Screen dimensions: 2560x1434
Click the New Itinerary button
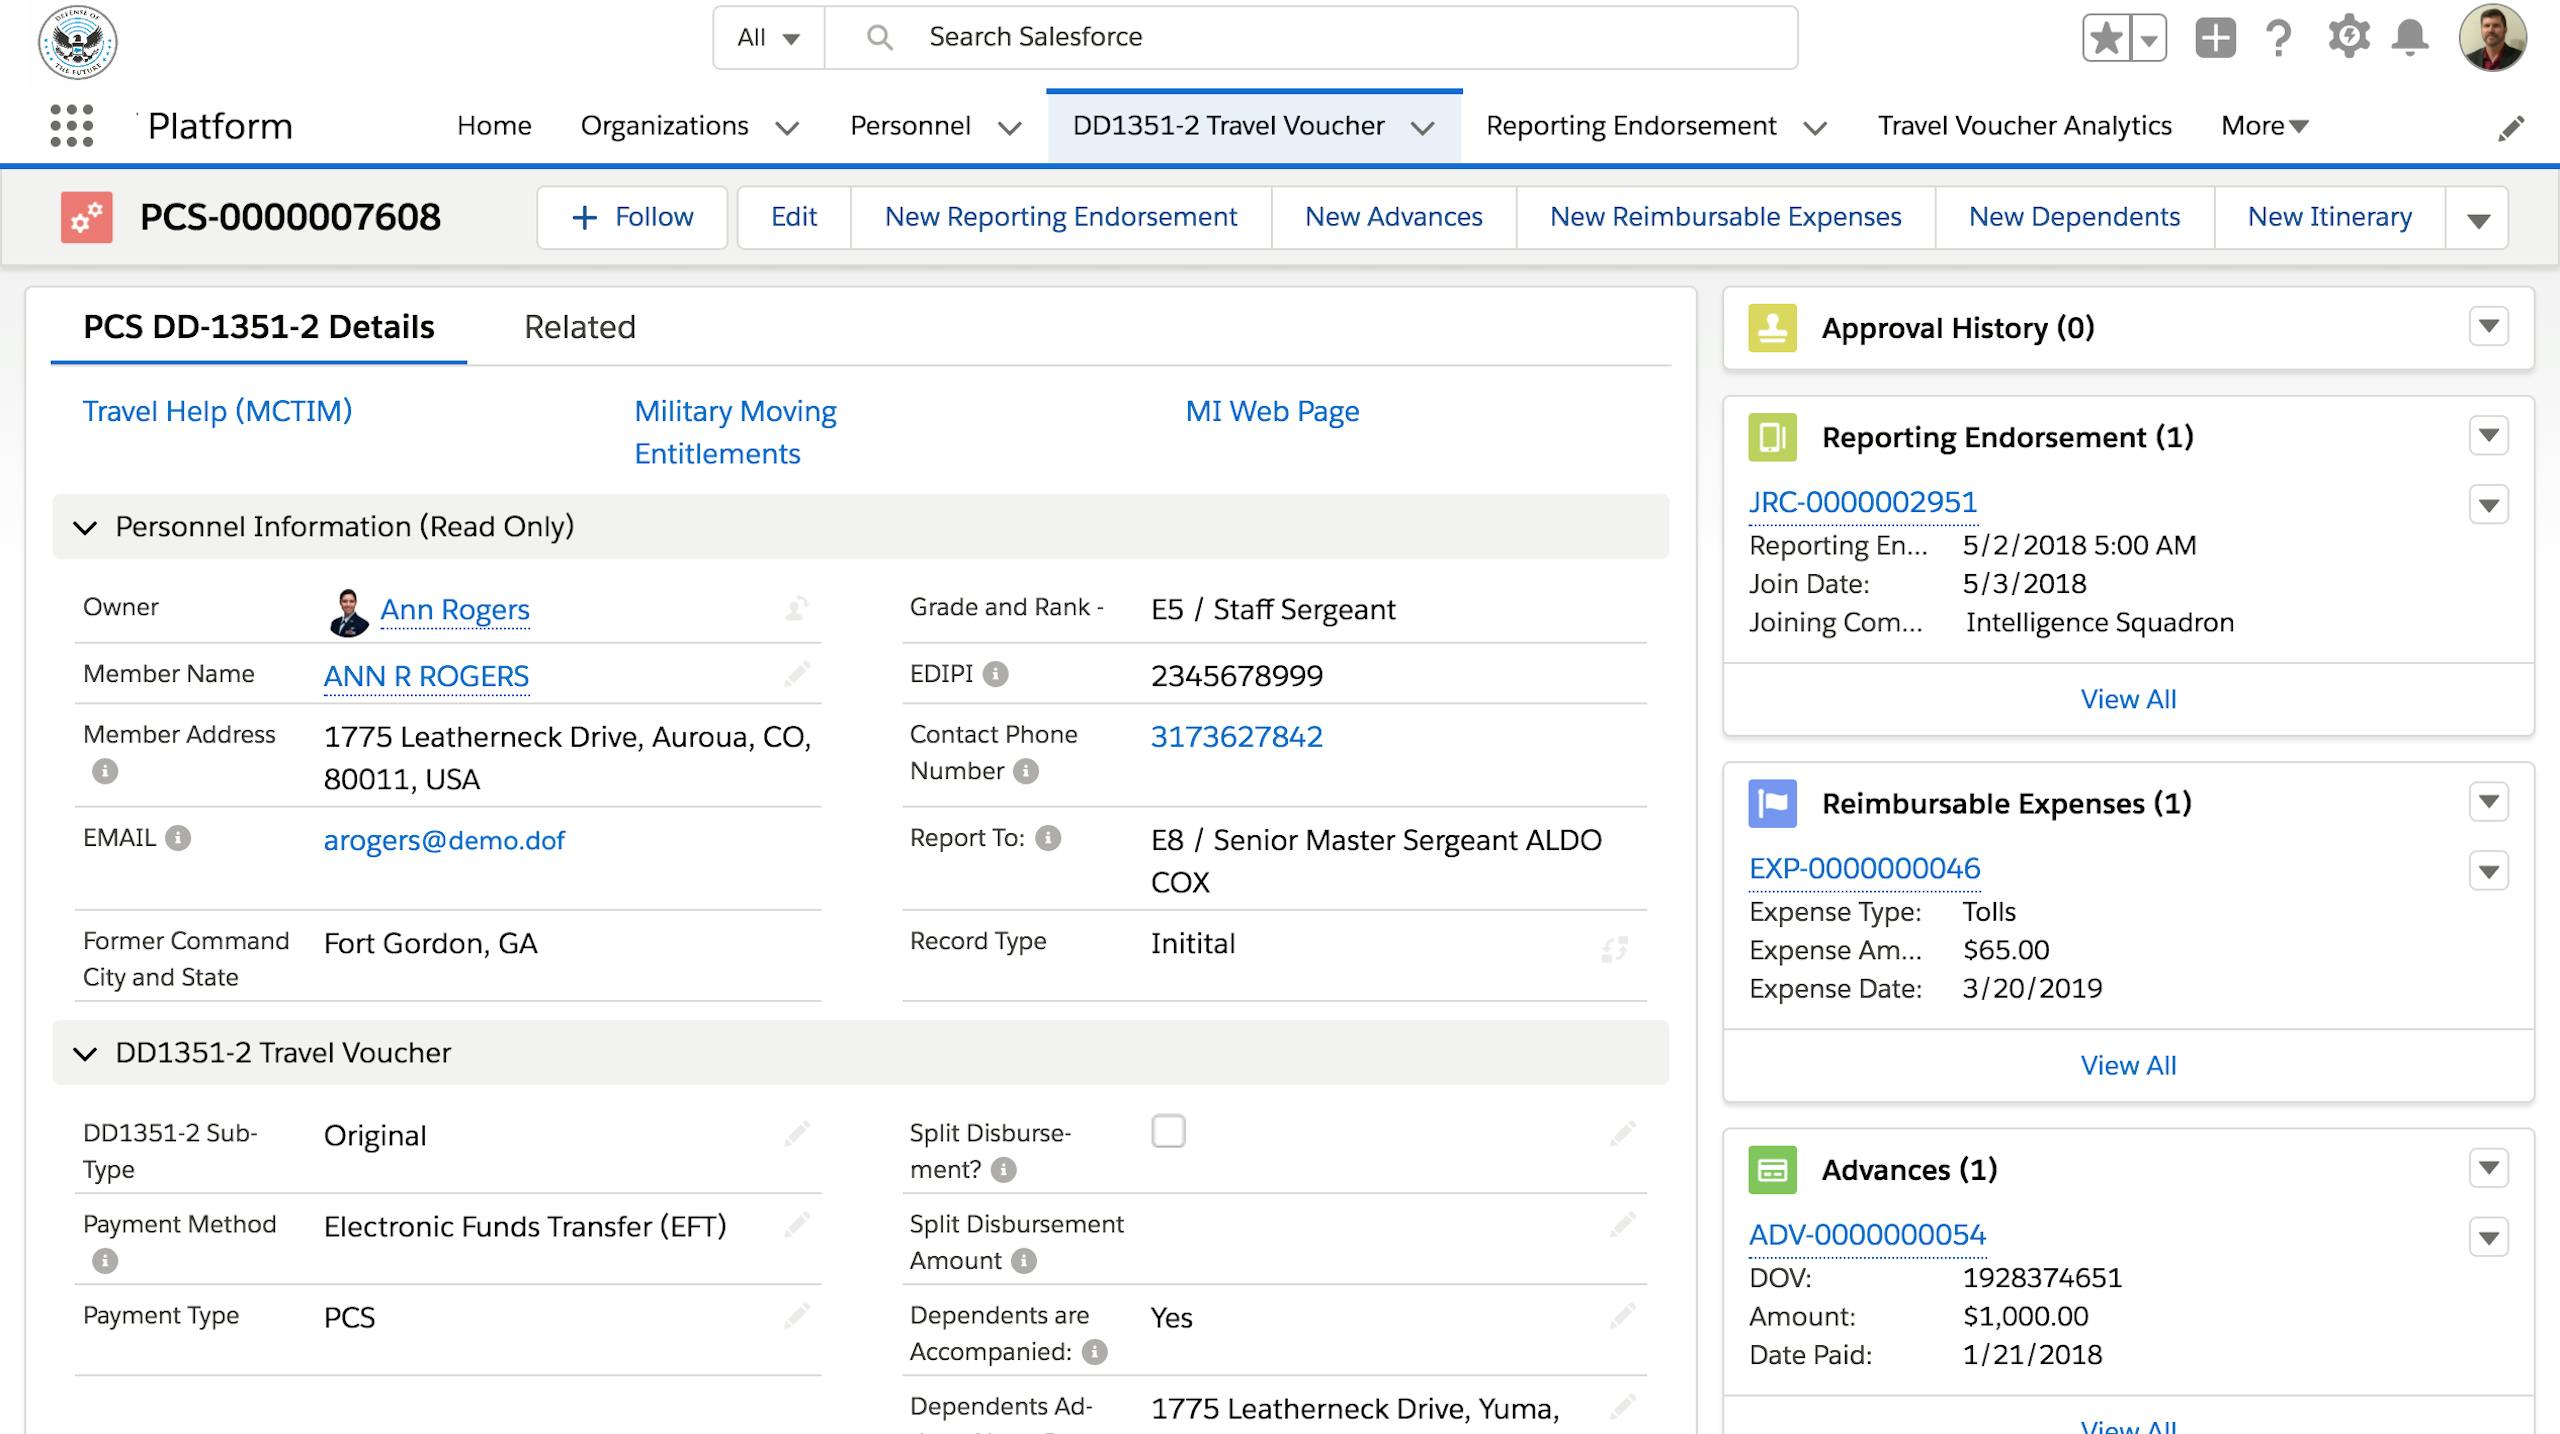(2329, 217)
